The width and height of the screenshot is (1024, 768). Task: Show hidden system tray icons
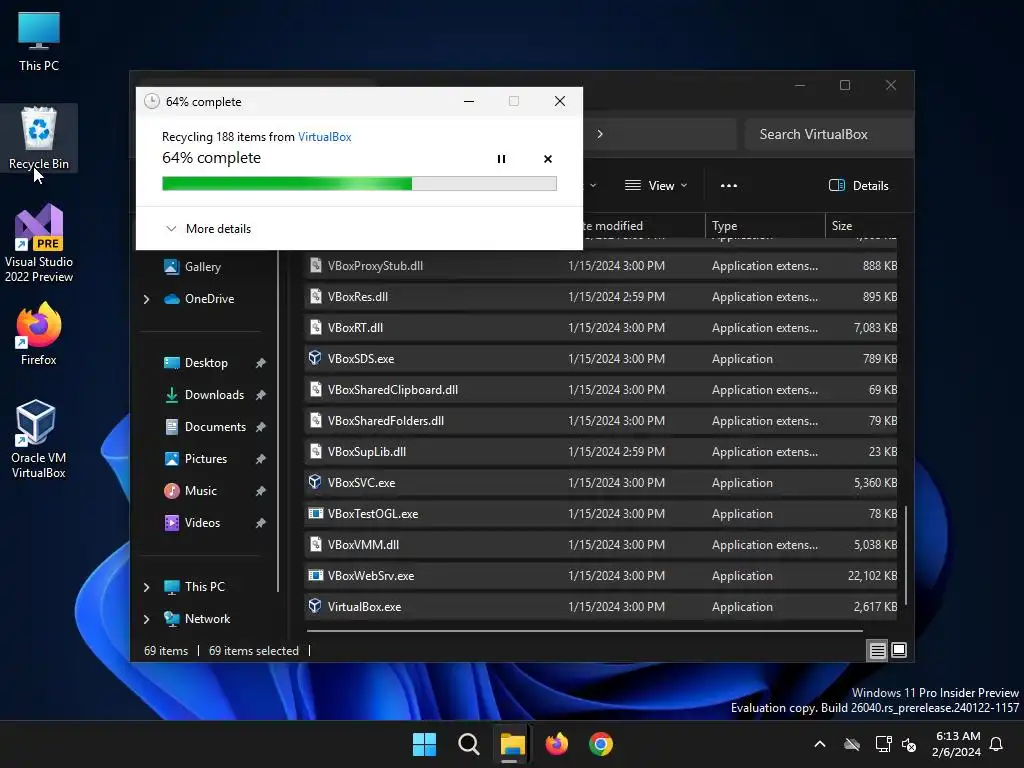[820, 744]
